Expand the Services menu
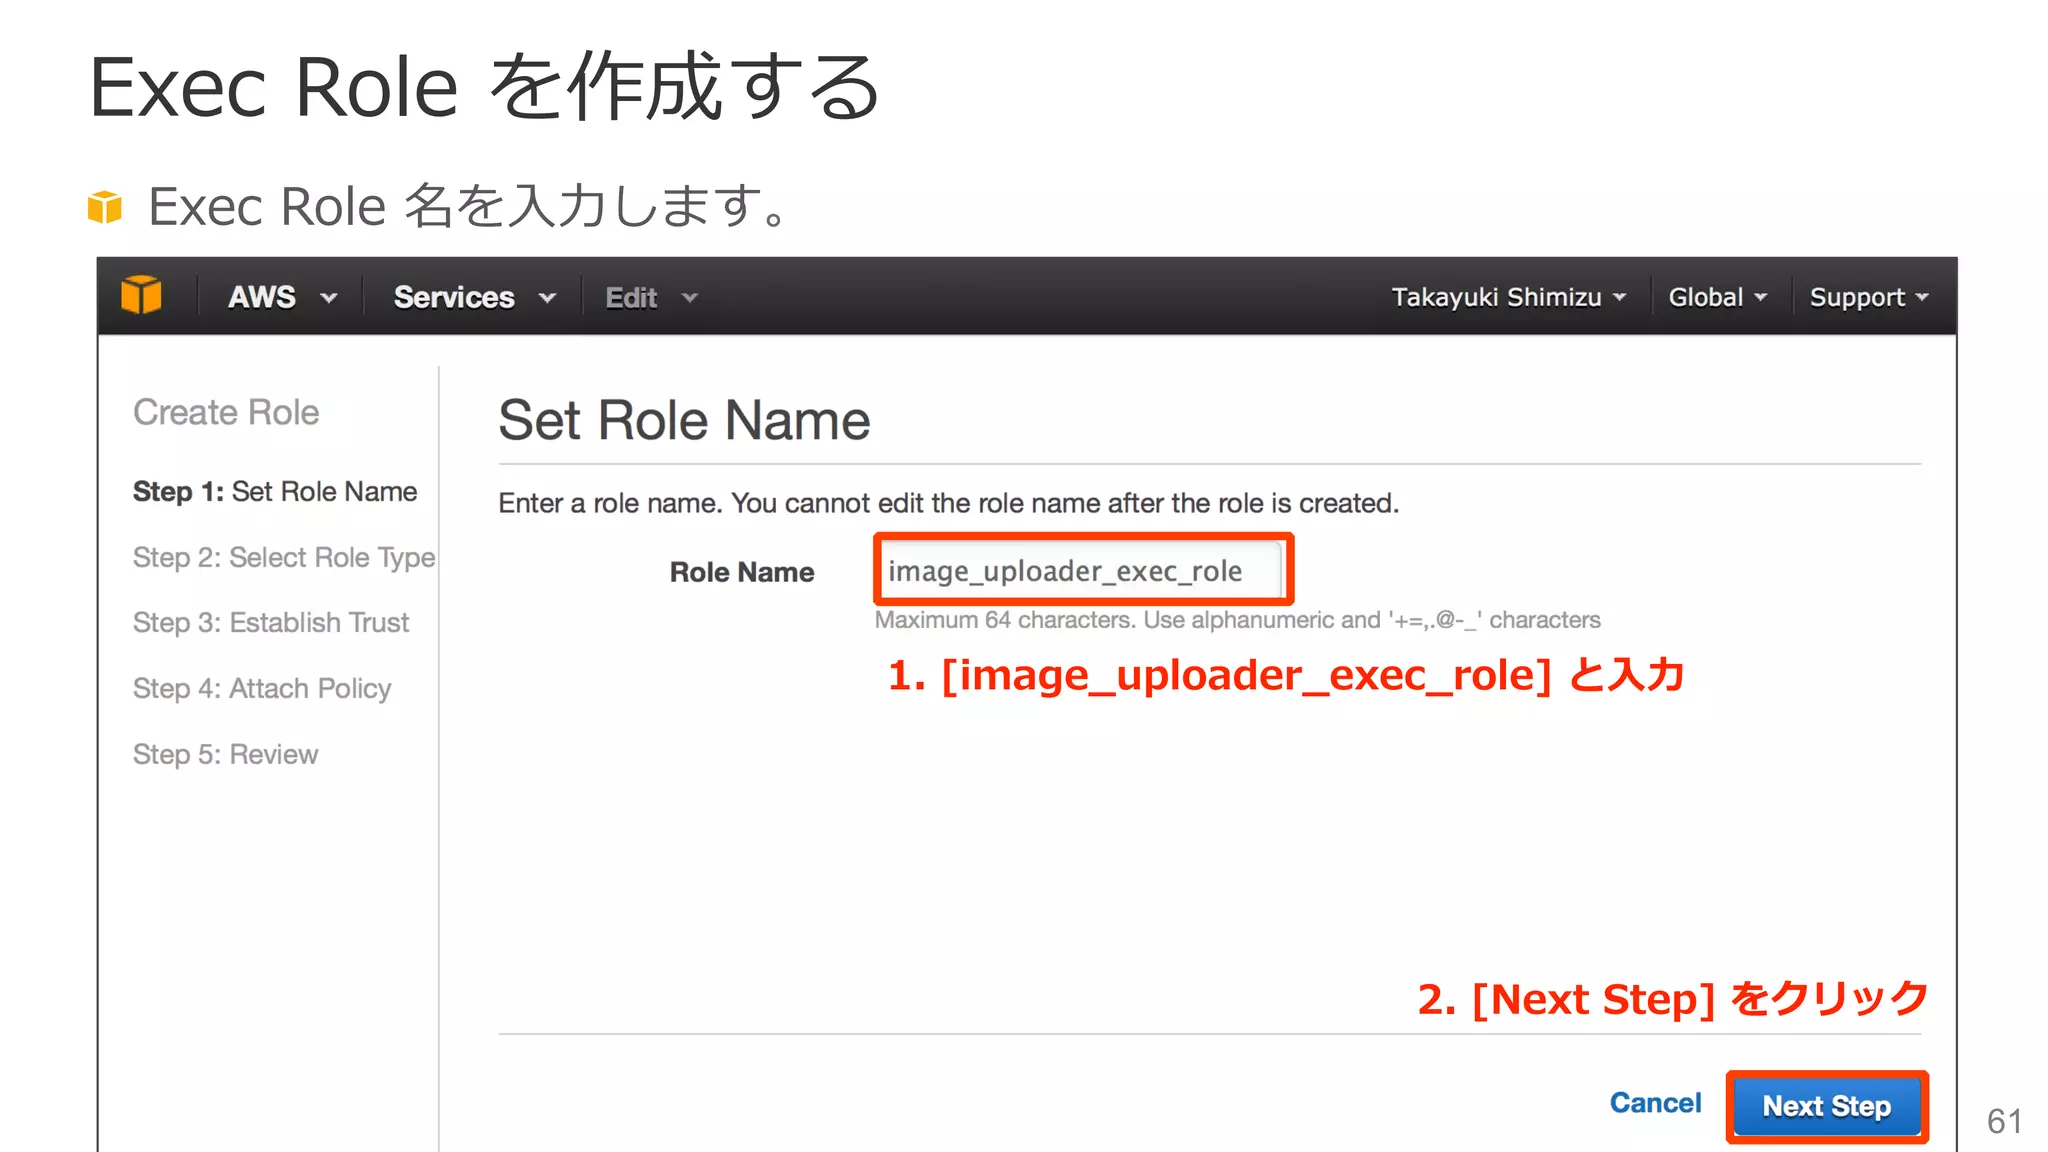 [474, 297]
